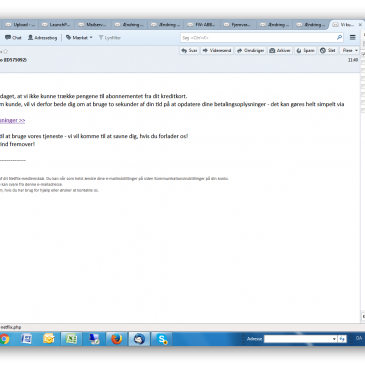Switch to the Fjernvar... tab
365x365 pixels.
(x=238, y=25)
